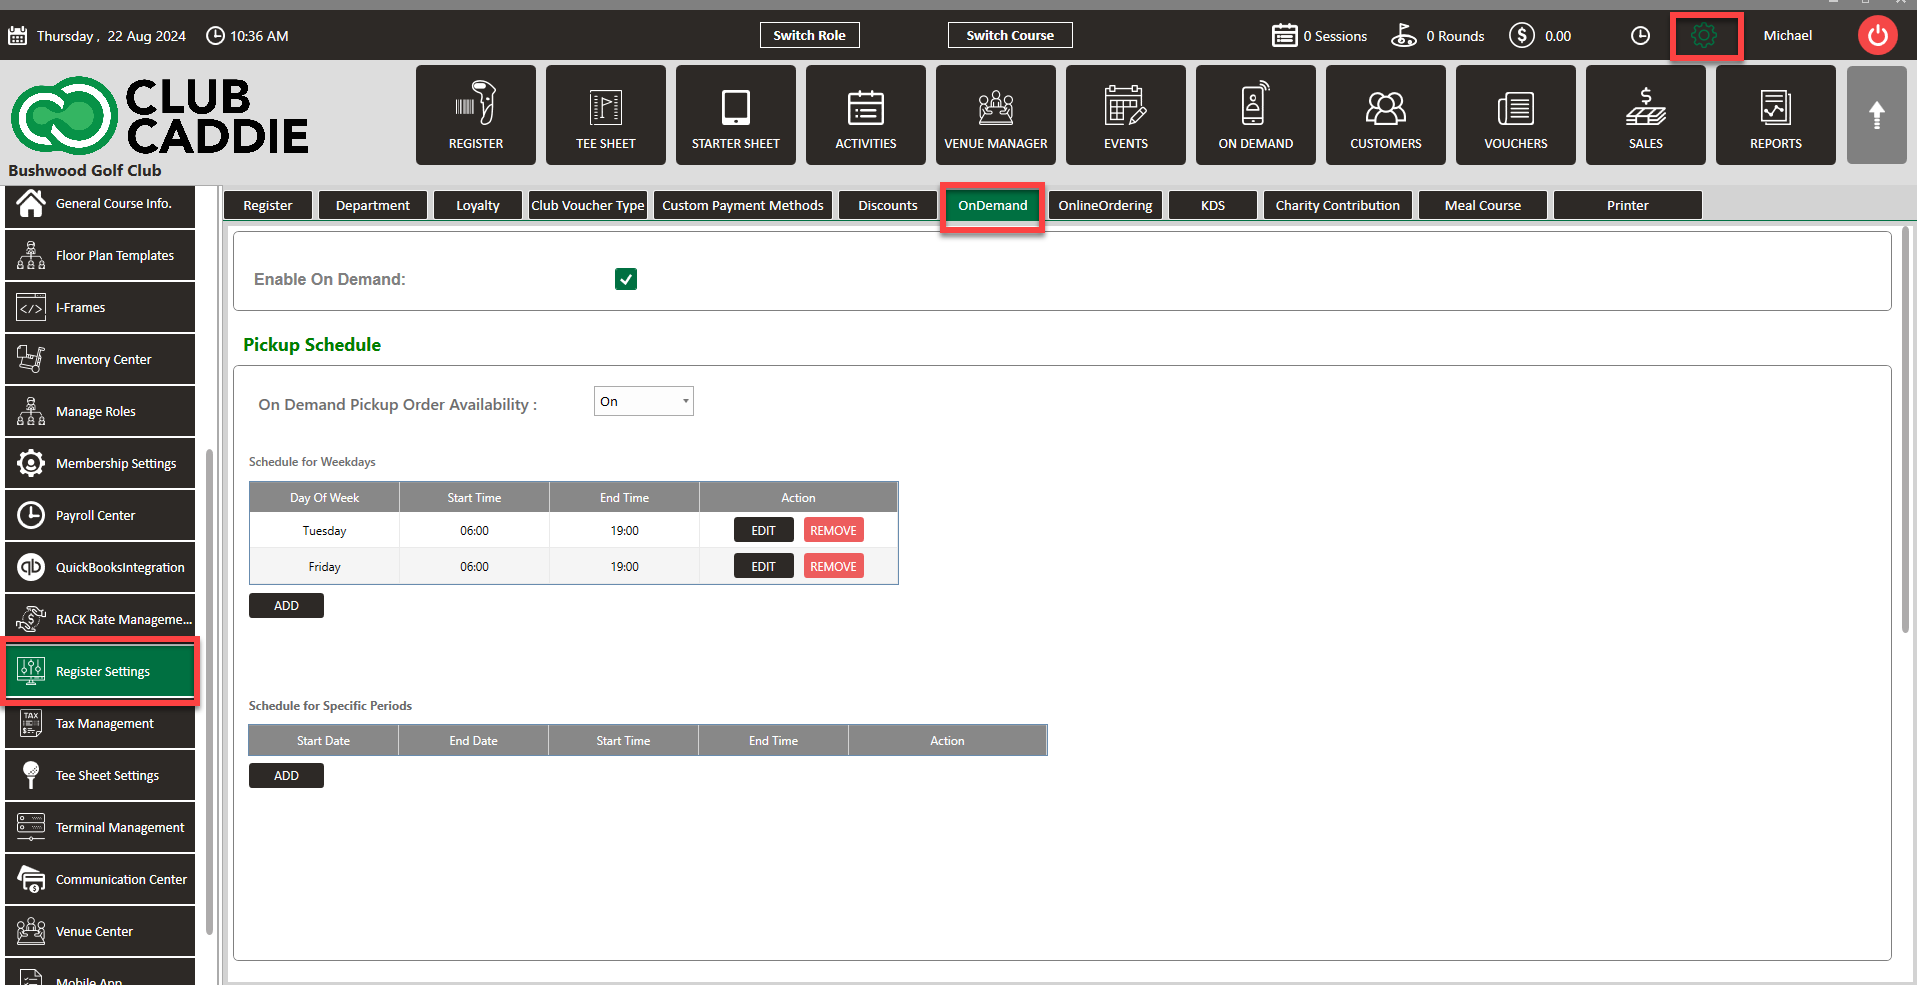
Task: Open Terminal Management in sidebar
Action: point(100,828)
